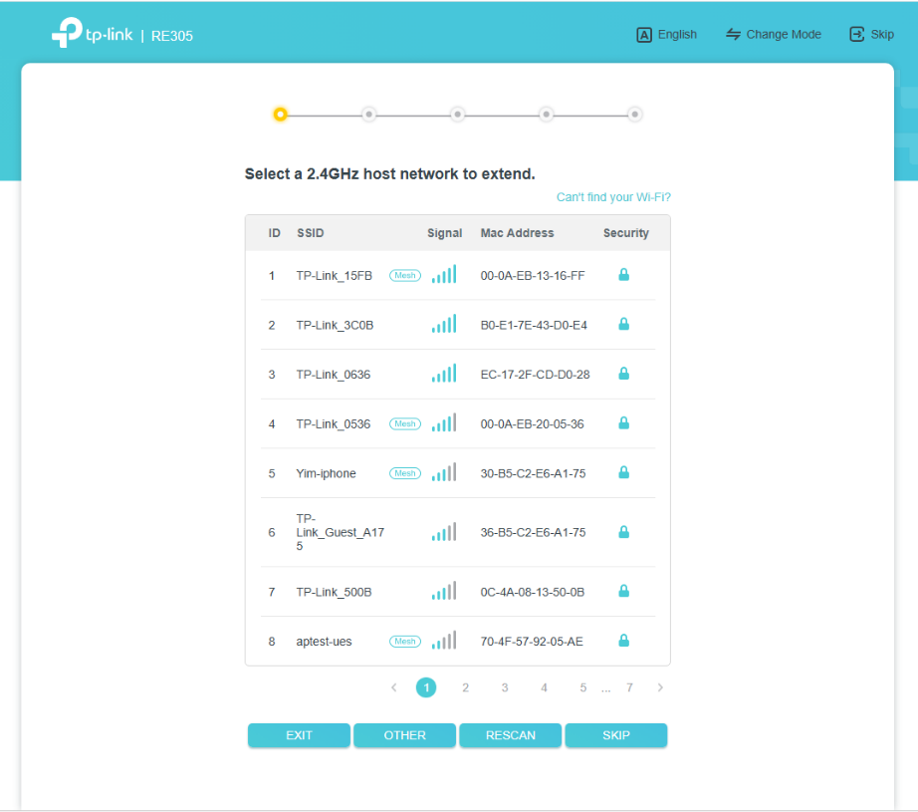Click signal bars icon for TP-Link_15FB
Screen dimensions: 918x812
coord(444,275)
